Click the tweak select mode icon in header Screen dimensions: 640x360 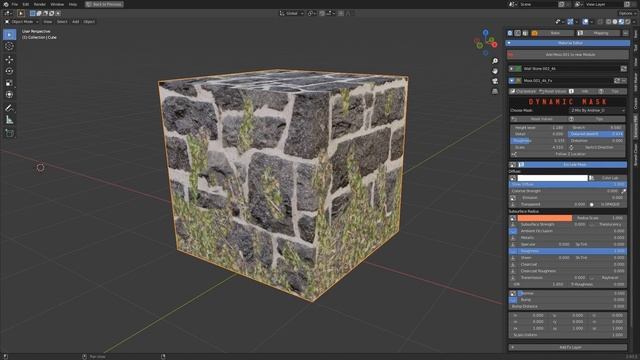(x=21, y=13)
